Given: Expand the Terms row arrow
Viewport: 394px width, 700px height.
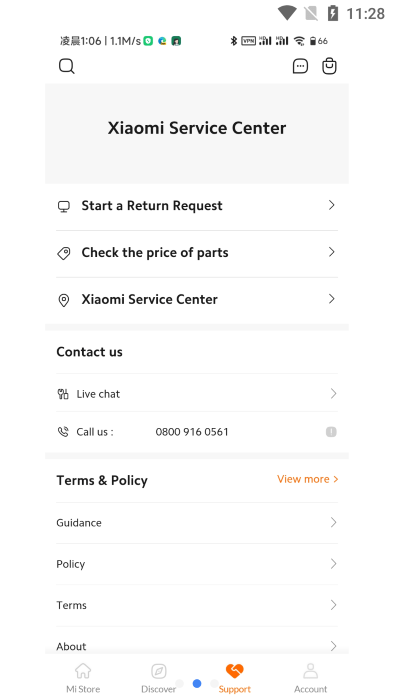Looking at the screenshot, I should point(333,605).
